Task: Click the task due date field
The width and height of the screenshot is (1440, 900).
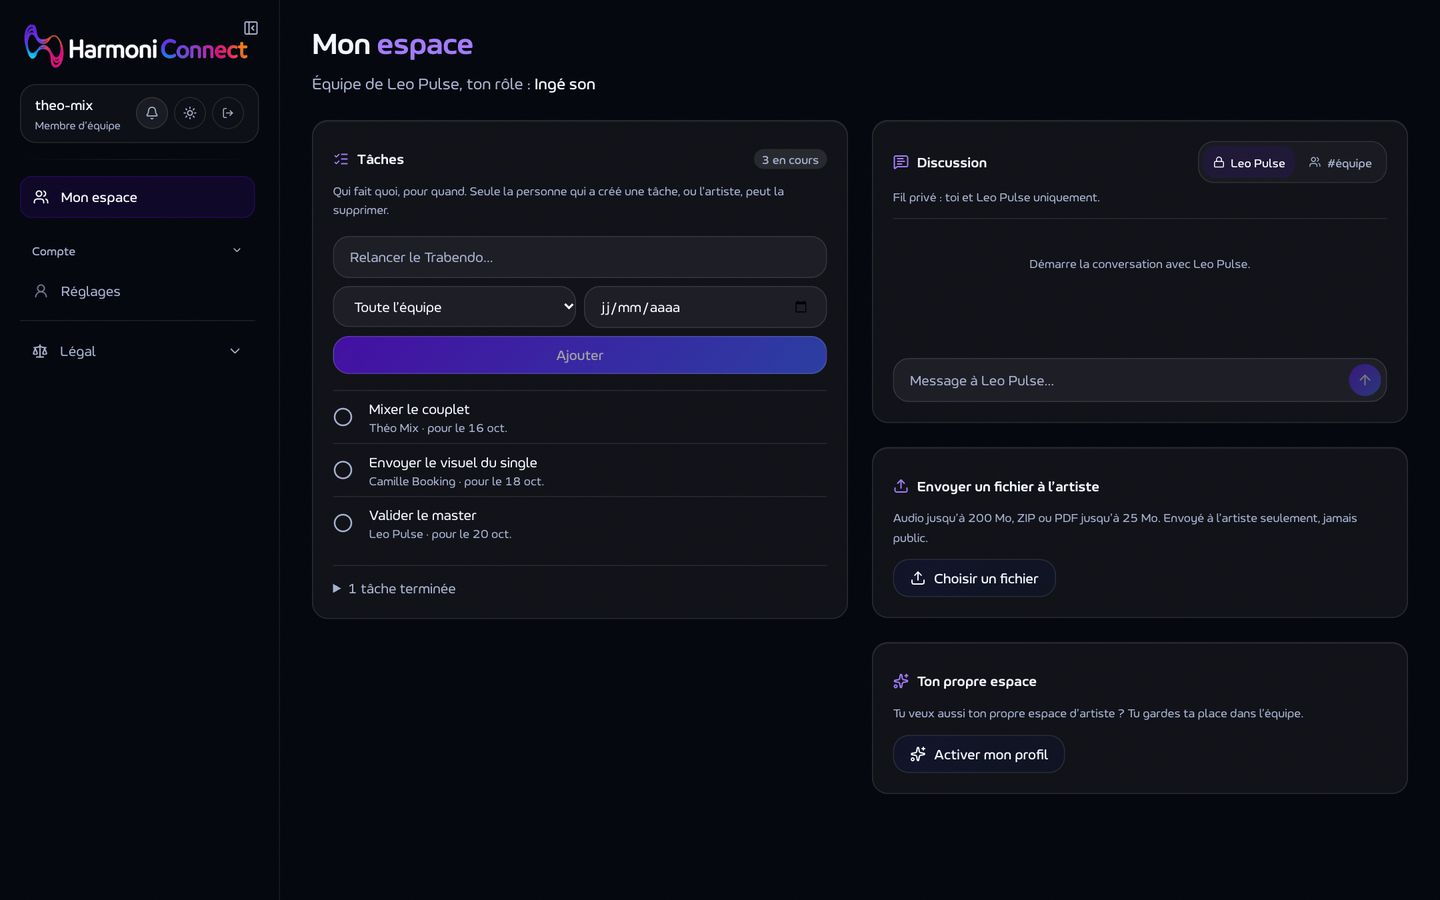Action: (x=705, y=307)
